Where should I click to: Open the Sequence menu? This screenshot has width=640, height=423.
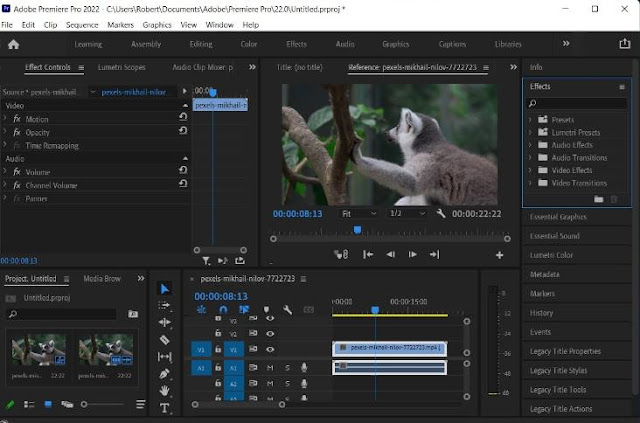click(x=82, y=25)
